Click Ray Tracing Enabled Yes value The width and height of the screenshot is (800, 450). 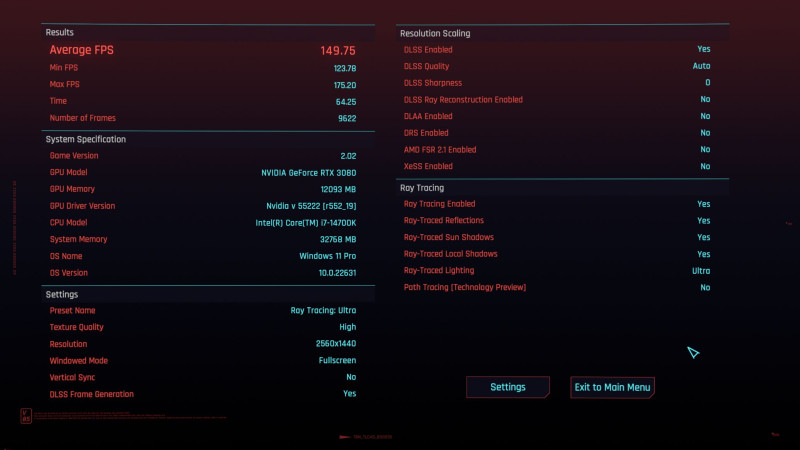click(704, 204)
